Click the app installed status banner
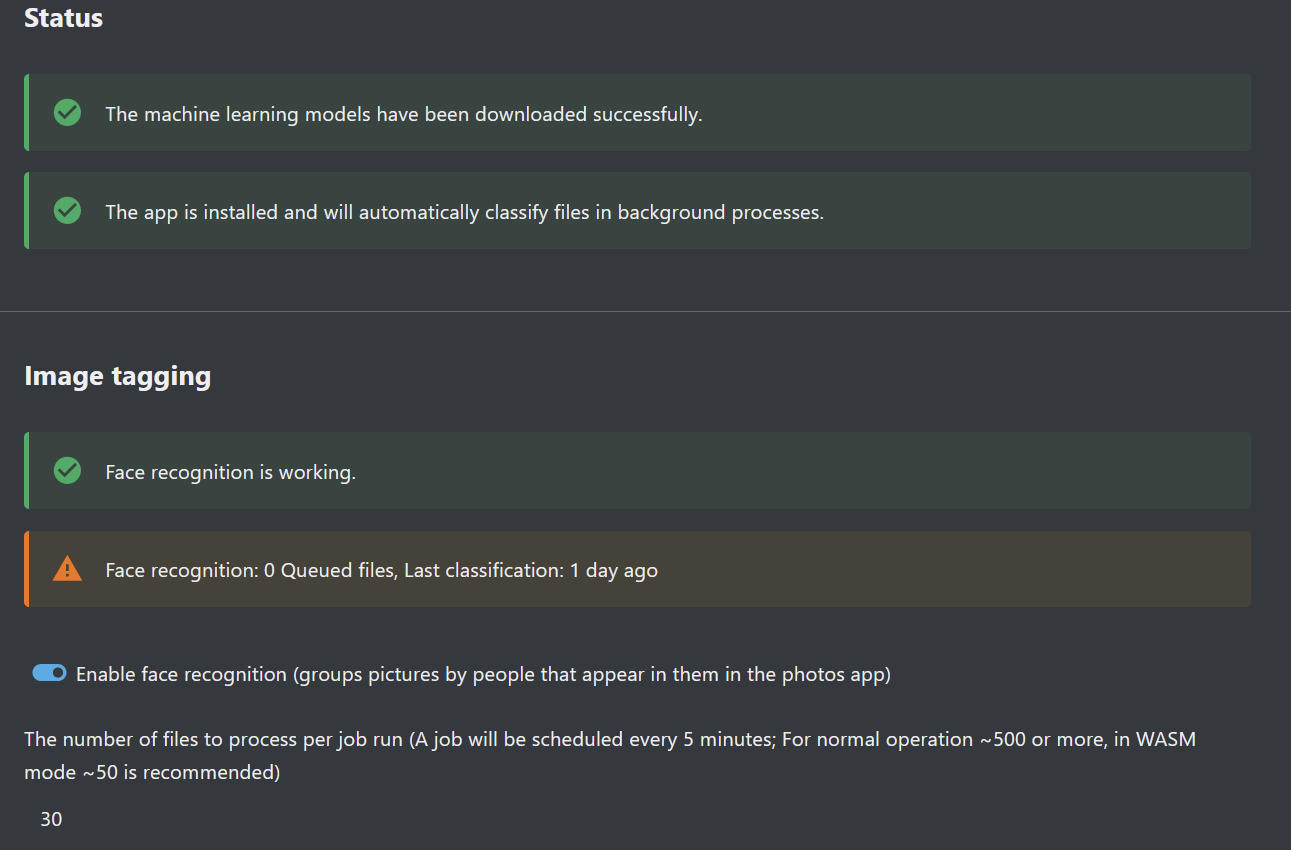Image resolution: width=1291 pixels, height=850 pixels. coord(637,210)
